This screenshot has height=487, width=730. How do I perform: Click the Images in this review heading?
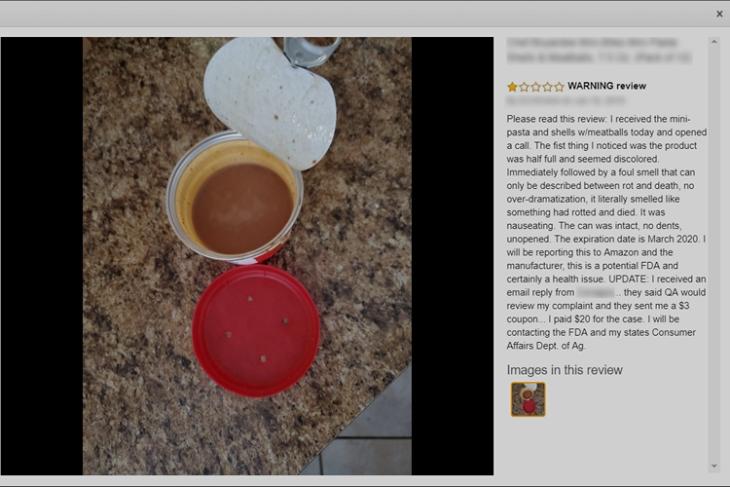click(x=565, y=370)
